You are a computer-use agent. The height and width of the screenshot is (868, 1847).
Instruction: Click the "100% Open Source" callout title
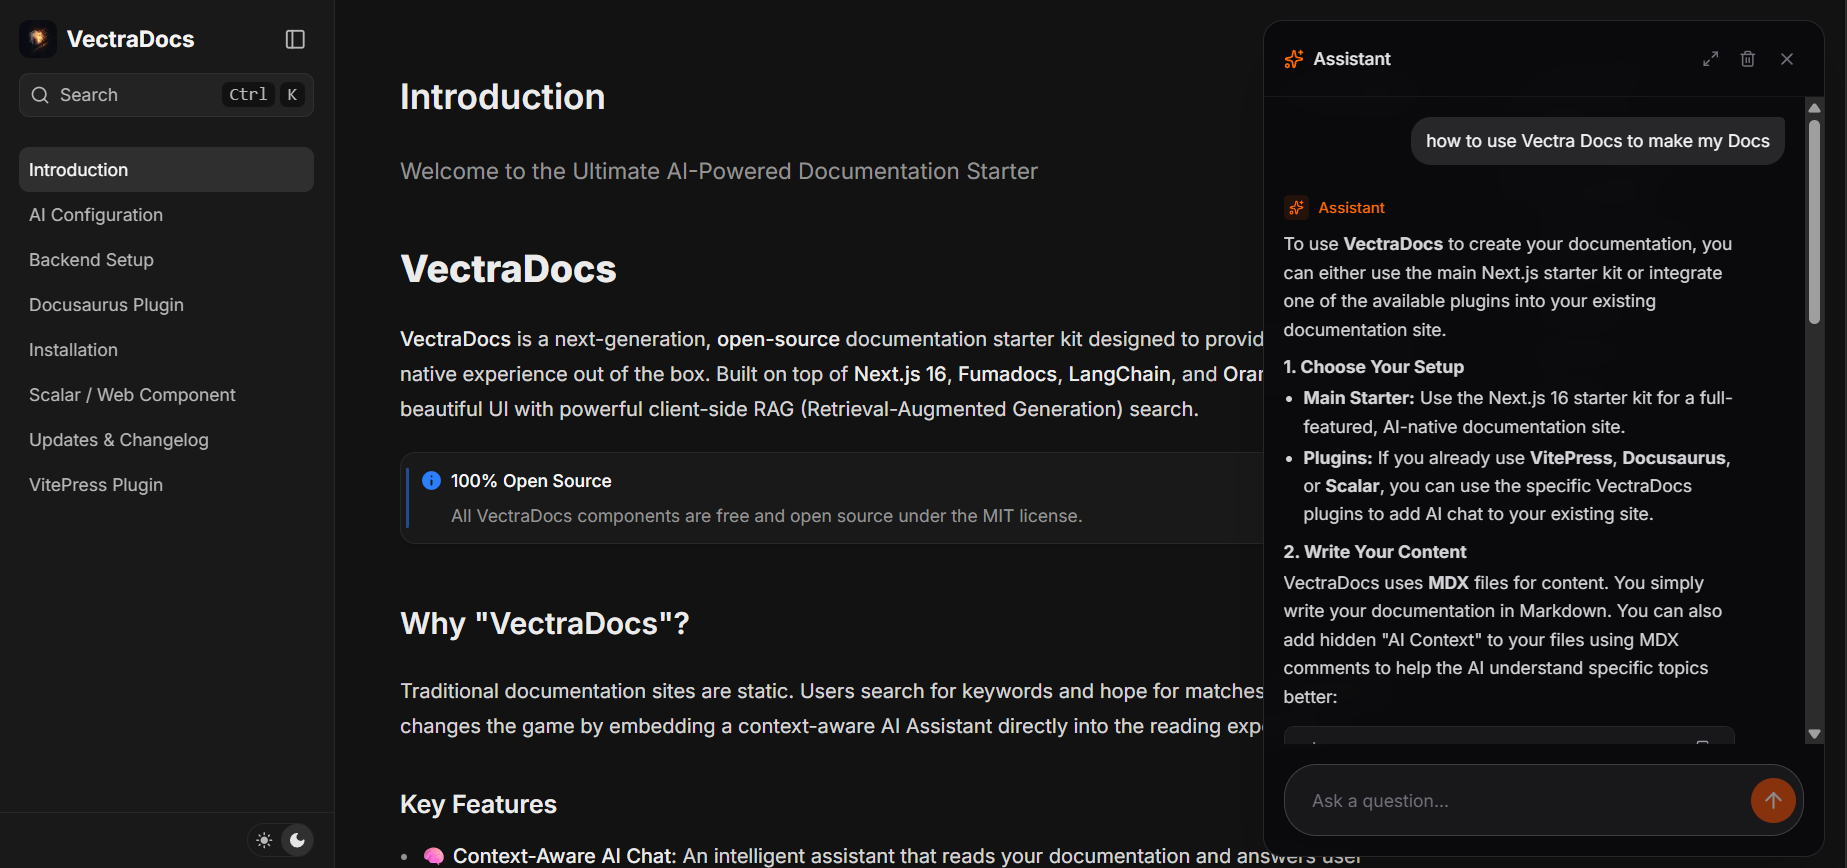[531, 481]
